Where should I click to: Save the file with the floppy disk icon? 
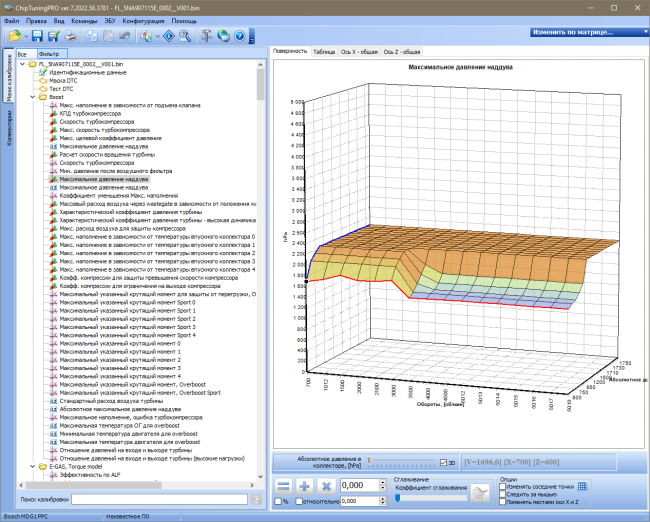tap(37, 36)
